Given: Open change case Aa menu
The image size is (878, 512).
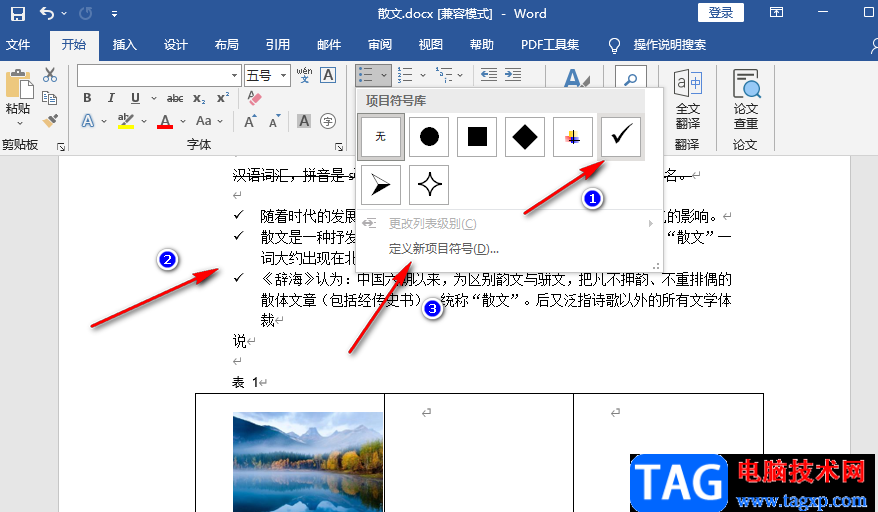Looking at the screenshot, I should [209, 121].
